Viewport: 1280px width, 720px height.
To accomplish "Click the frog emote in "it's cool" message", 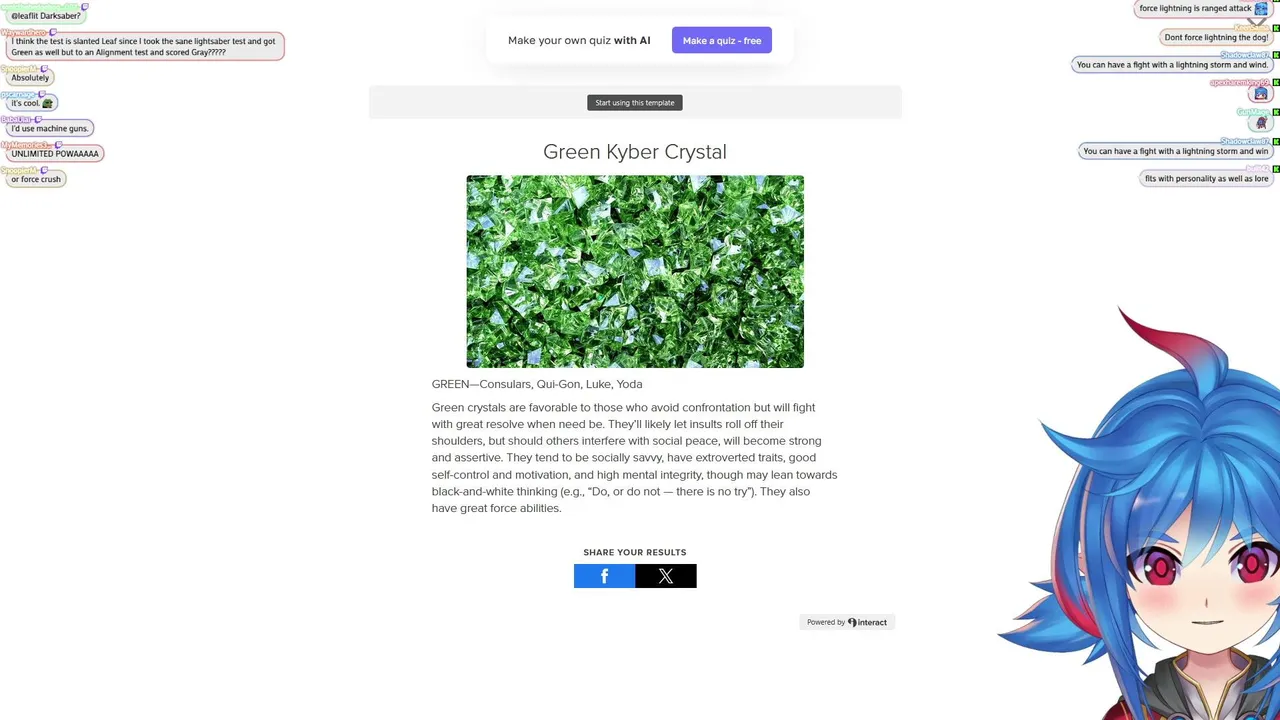I will click(47, 103).
